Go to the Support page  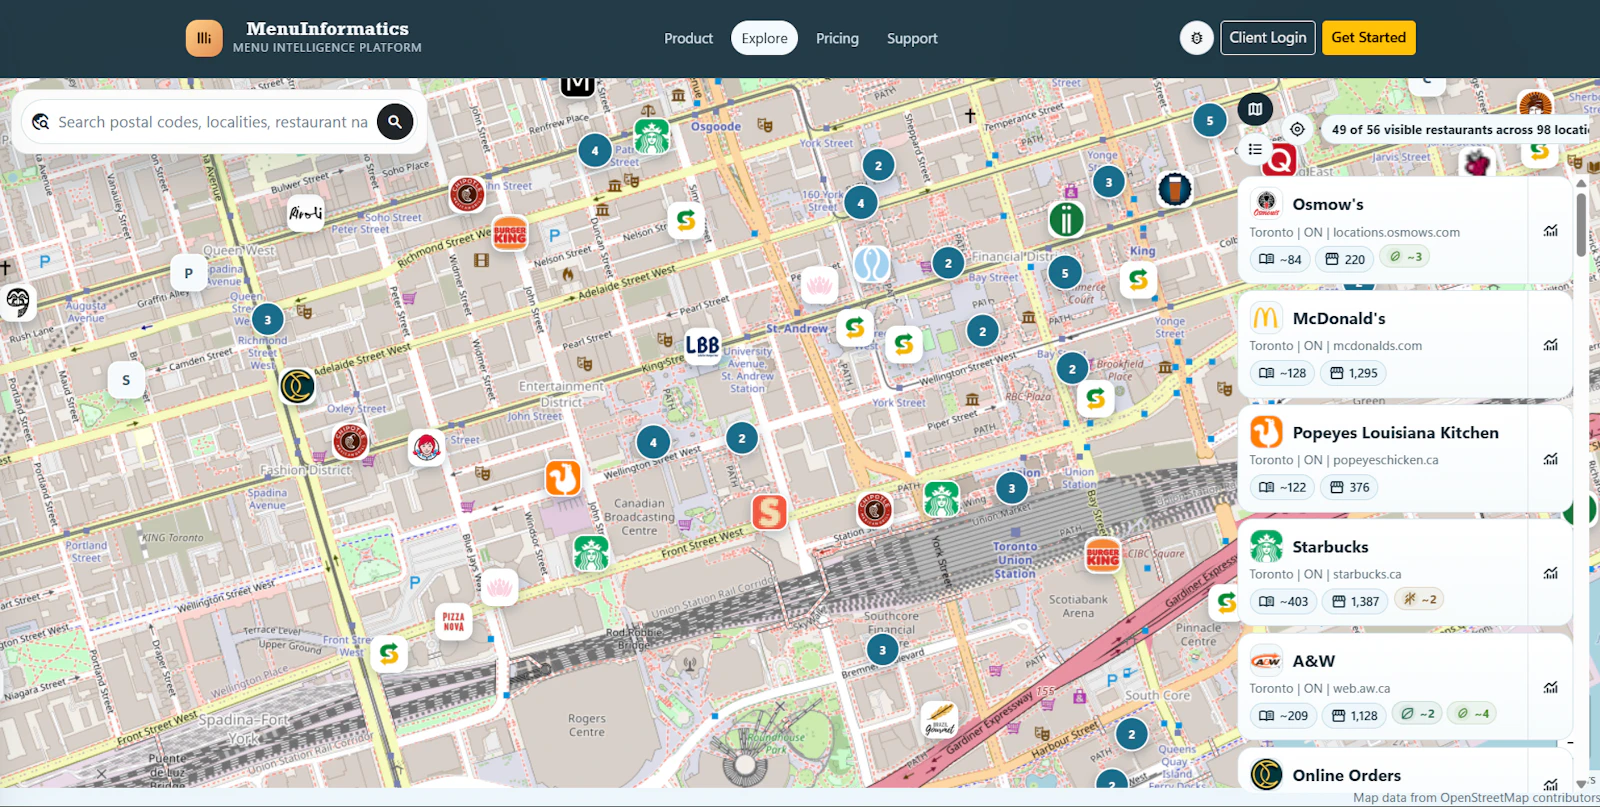pyautogui.click(x=912, y=38)
